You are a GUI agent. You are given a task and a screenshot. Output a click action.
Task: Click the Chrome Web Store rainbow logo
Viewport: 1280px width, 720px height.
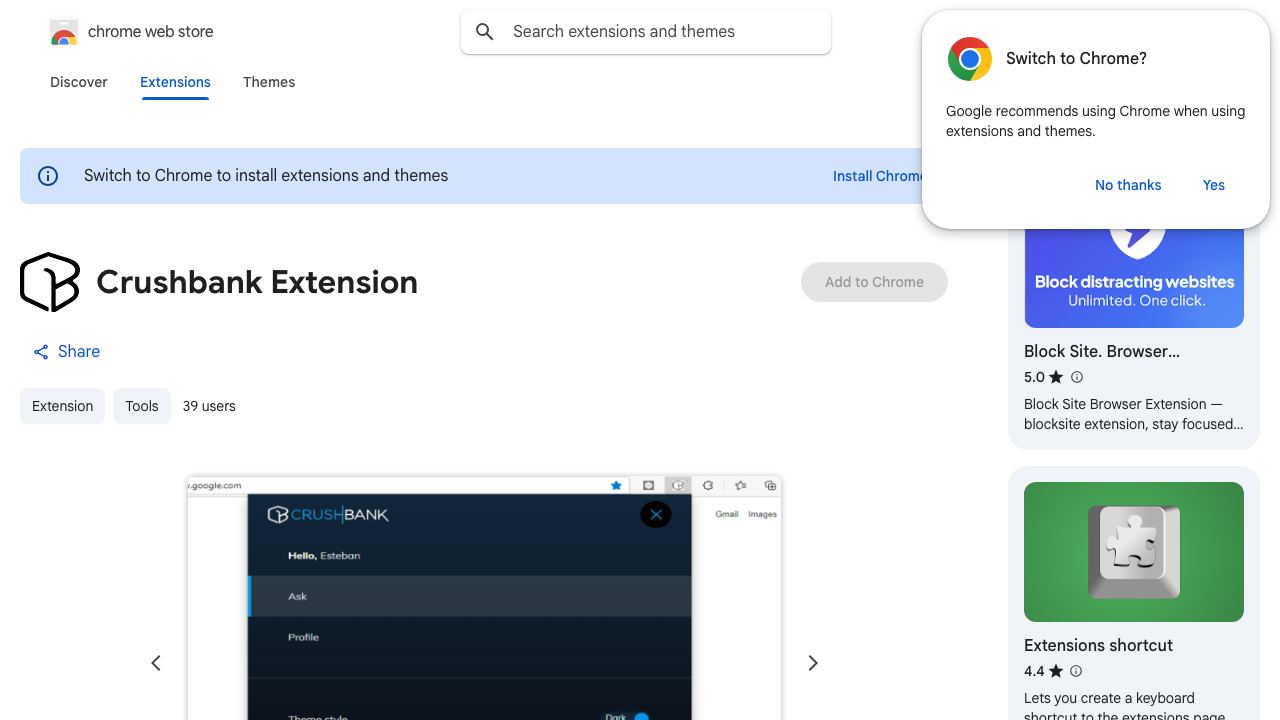pyautogui.click(x=64, y=33)
